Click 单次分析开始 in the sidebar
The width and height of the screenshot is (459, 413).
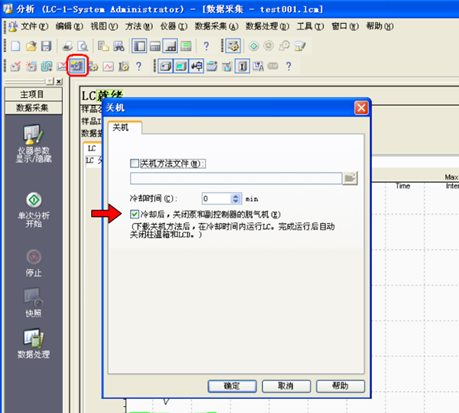34,209
